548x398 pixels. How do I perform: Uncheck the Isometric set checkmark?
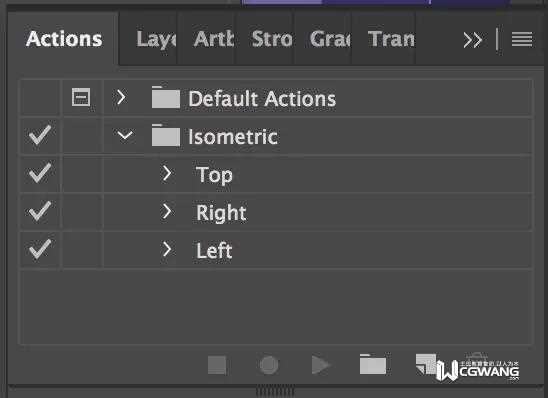click(40, 135)
